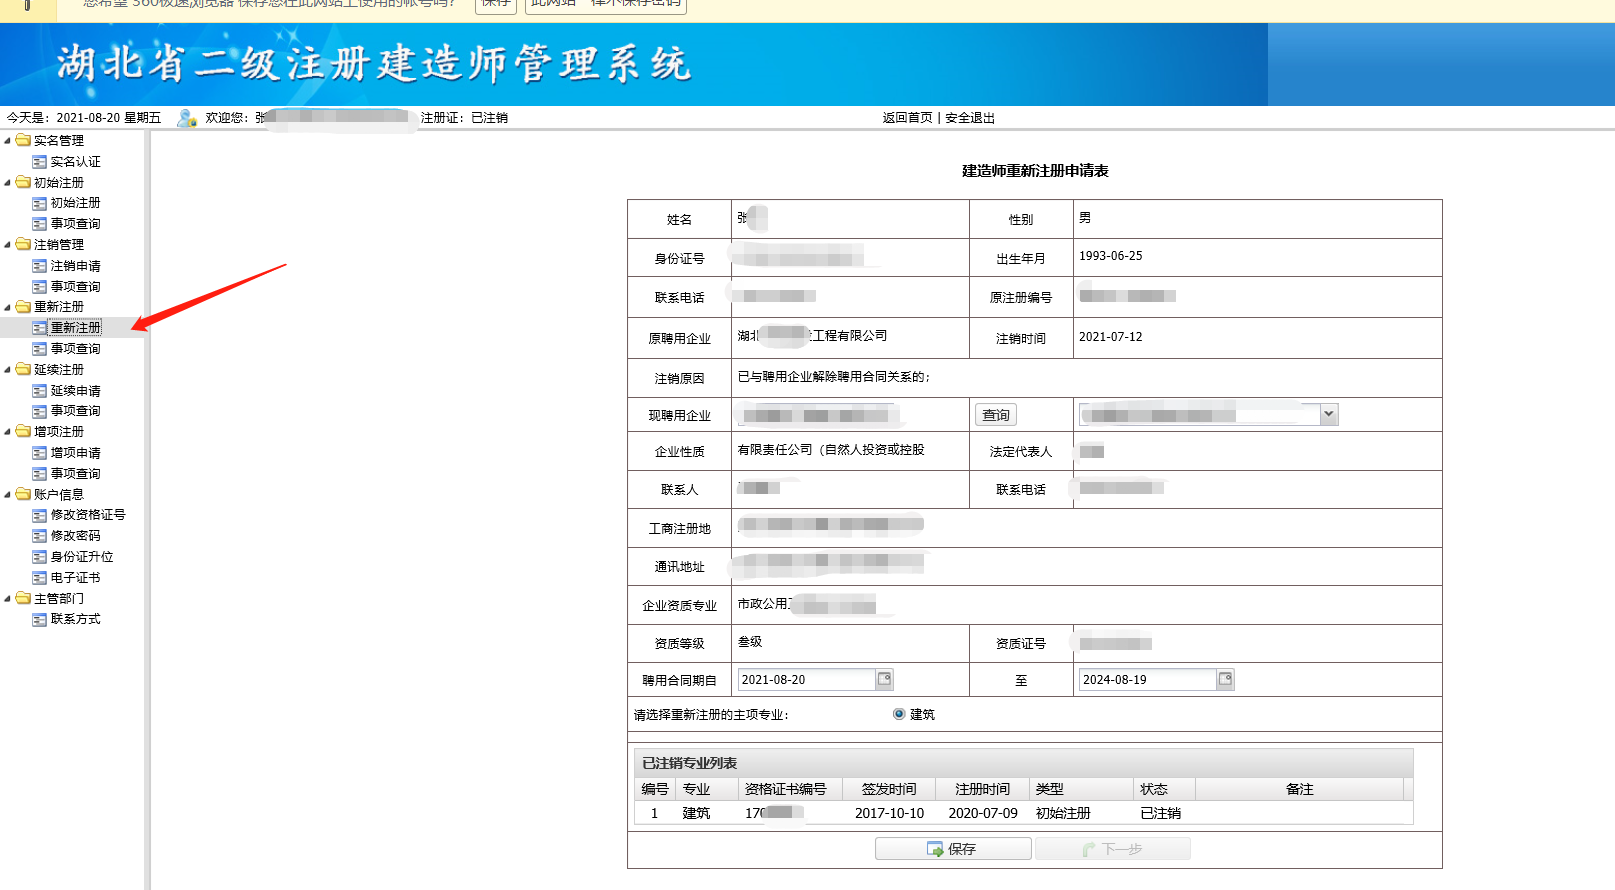
Task: Click the 实名管理 folder icon
Action: tap(23, 140)
